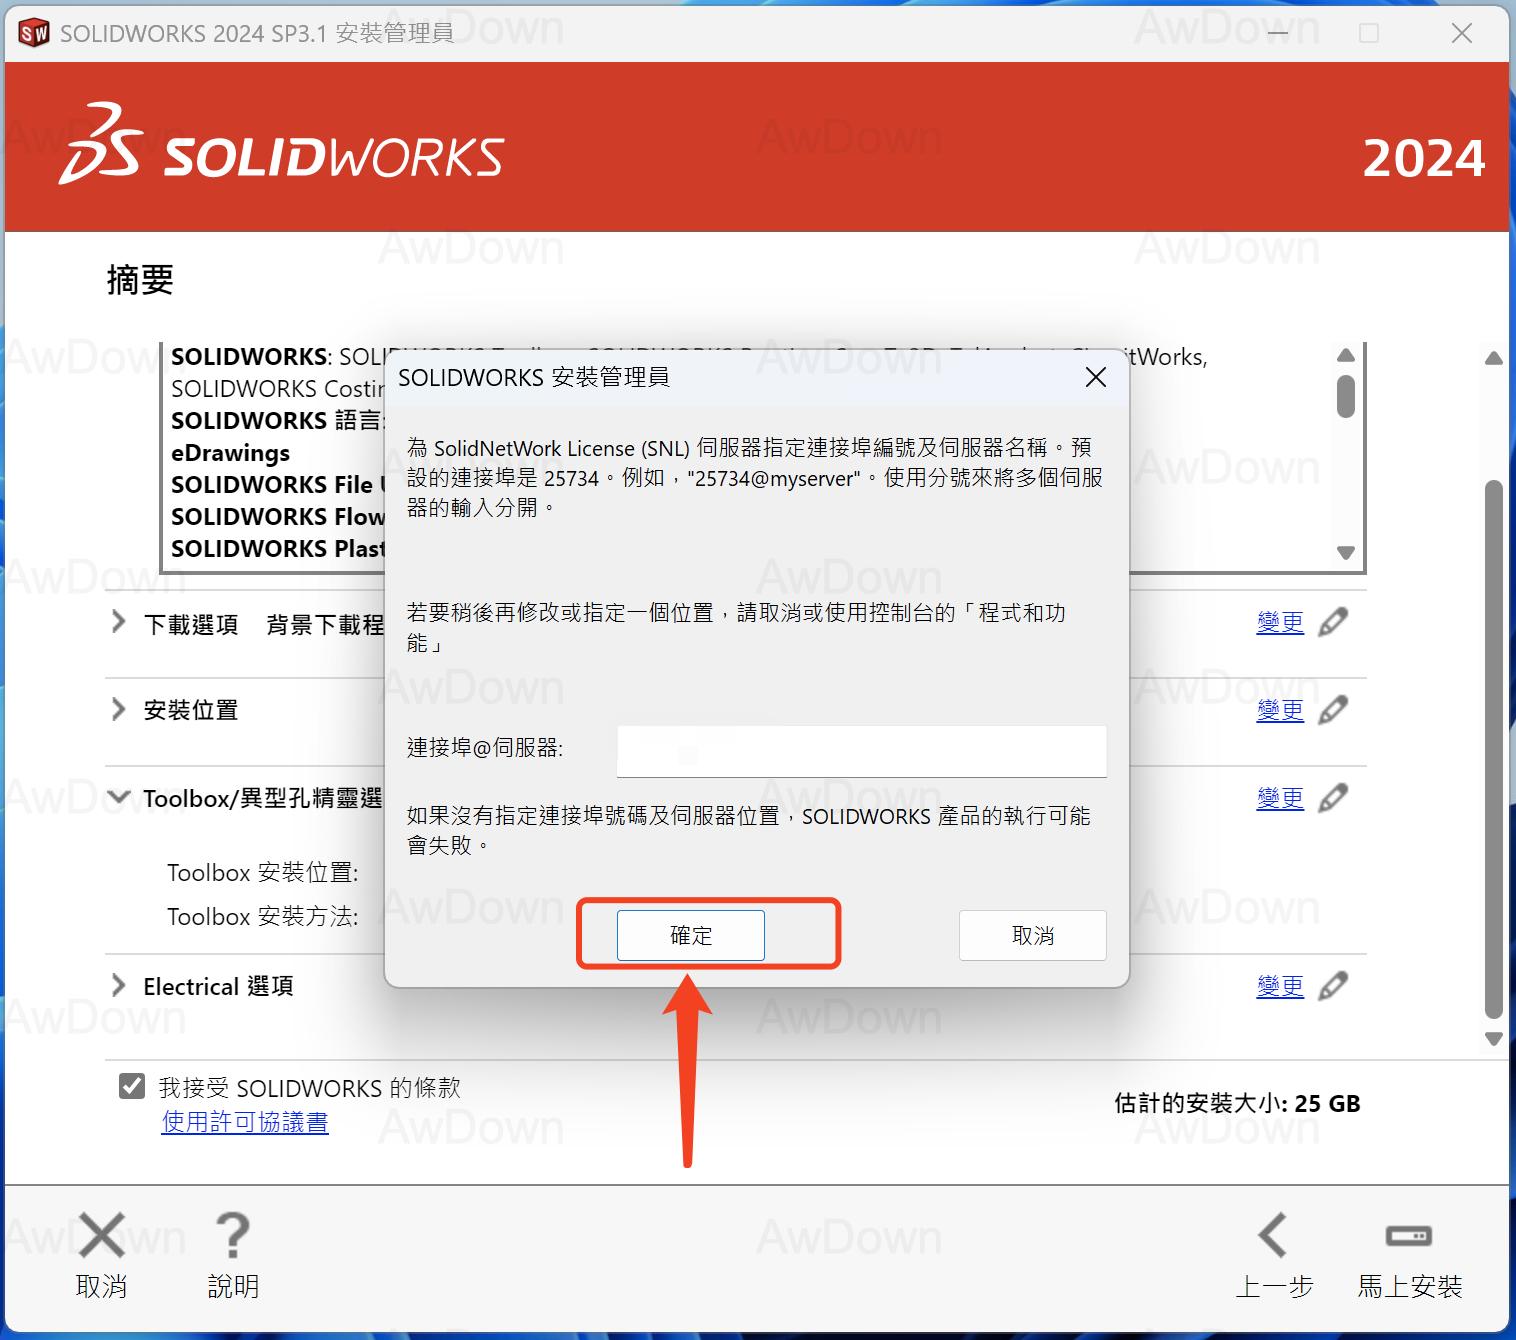Open the 使用許可協議書 link

[245, 1122]
